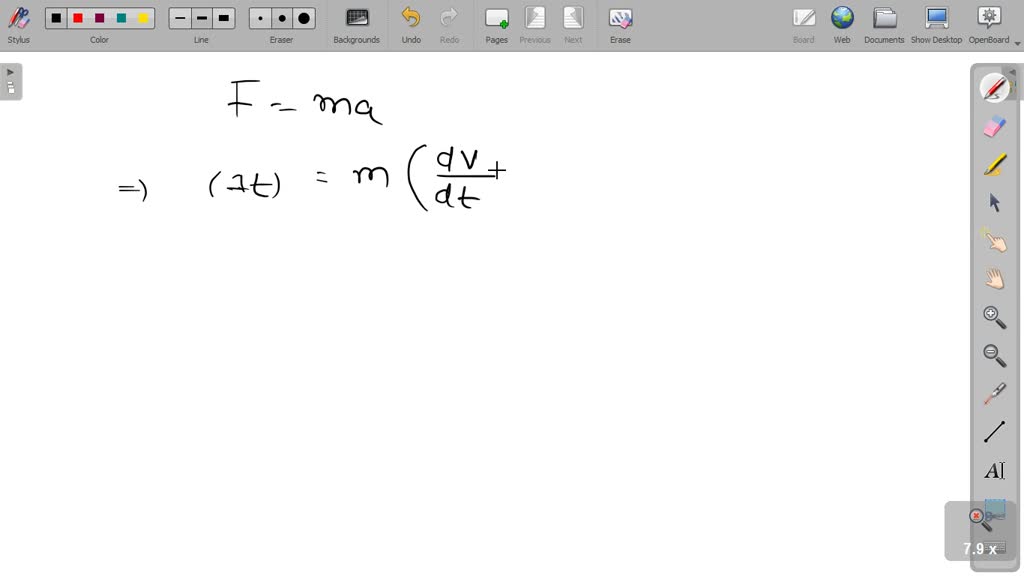This screenshot has height=576, width=1024.
Task: Select the Eraser tool in the right sidebar
Action: click(993, 126)
